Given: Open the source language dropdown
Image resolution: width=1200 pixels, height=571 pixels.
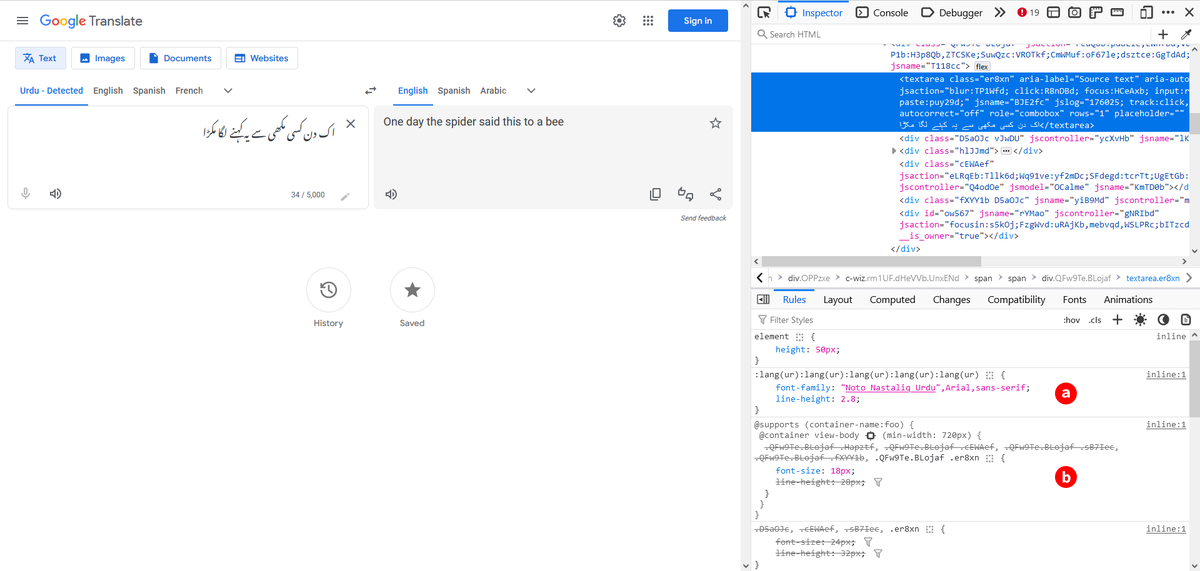Looking at the screenshot, I should pyautogui.click(x=228, y=91).
